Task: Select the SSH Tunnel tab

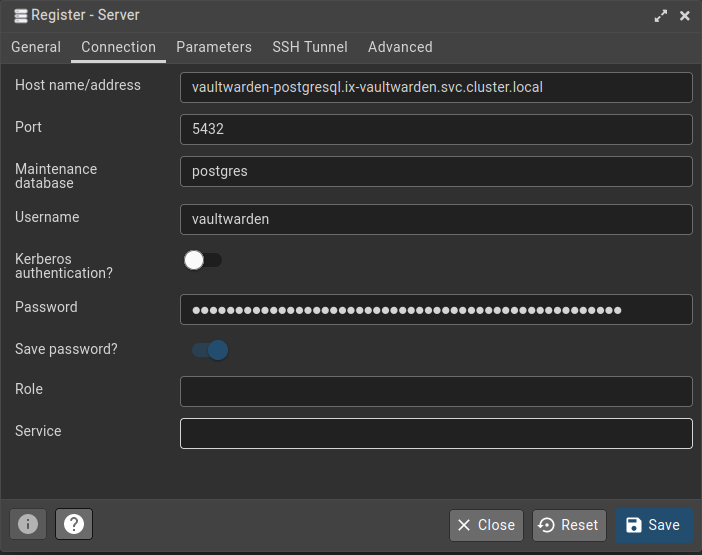Action: 310,47
